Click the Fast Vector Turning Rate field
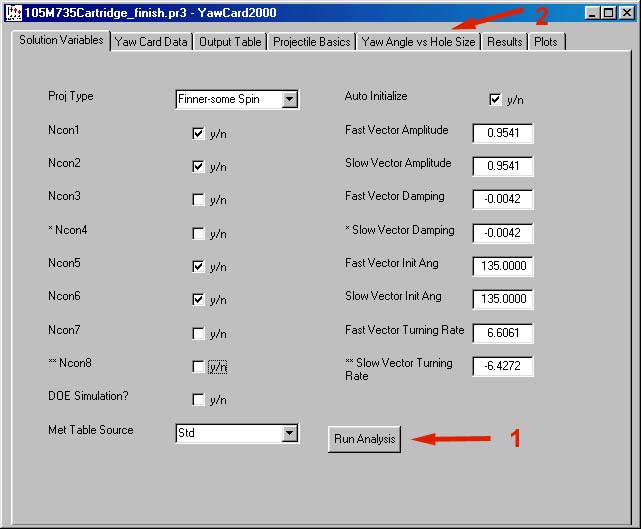Viewport: 641px width, 529px height. coord(502,333)
